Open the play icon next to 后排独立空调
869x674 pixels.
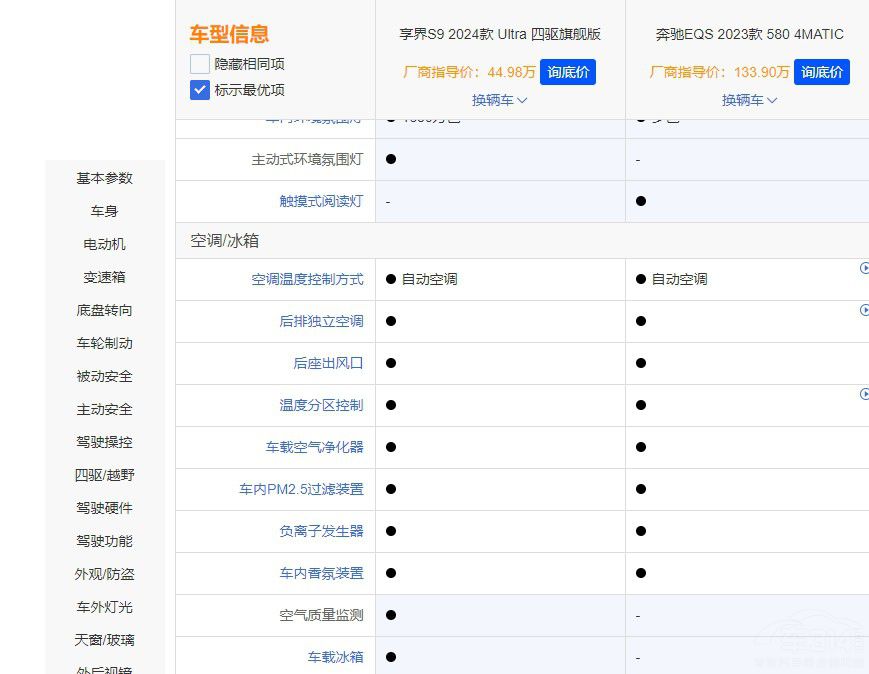[x=865, y=310]
